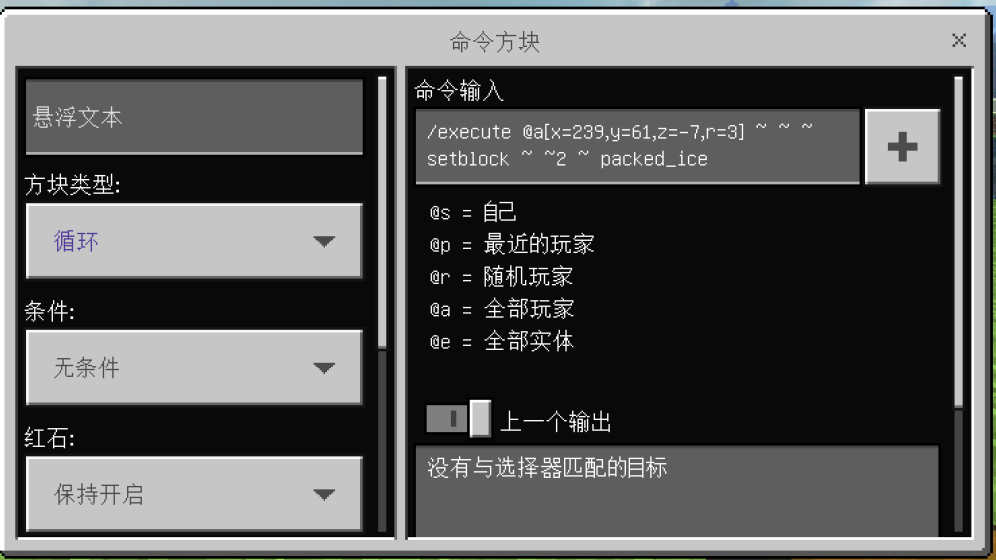Viewport: 996px width, 560px height.
Task: Click the @s = 自己 selector hint
Action: (x=473, y=212)
